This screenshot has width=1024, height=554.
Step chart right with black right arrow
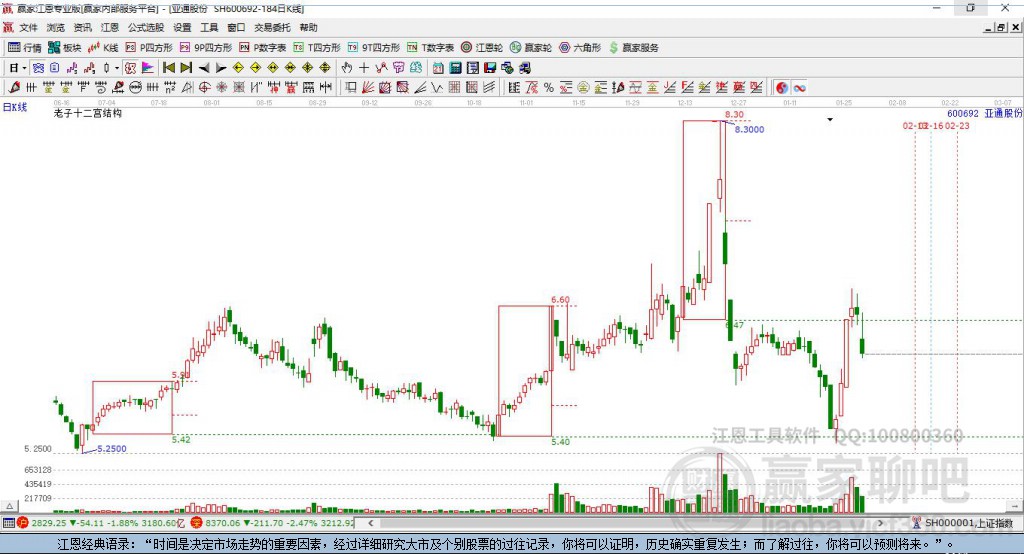point(221,68)
